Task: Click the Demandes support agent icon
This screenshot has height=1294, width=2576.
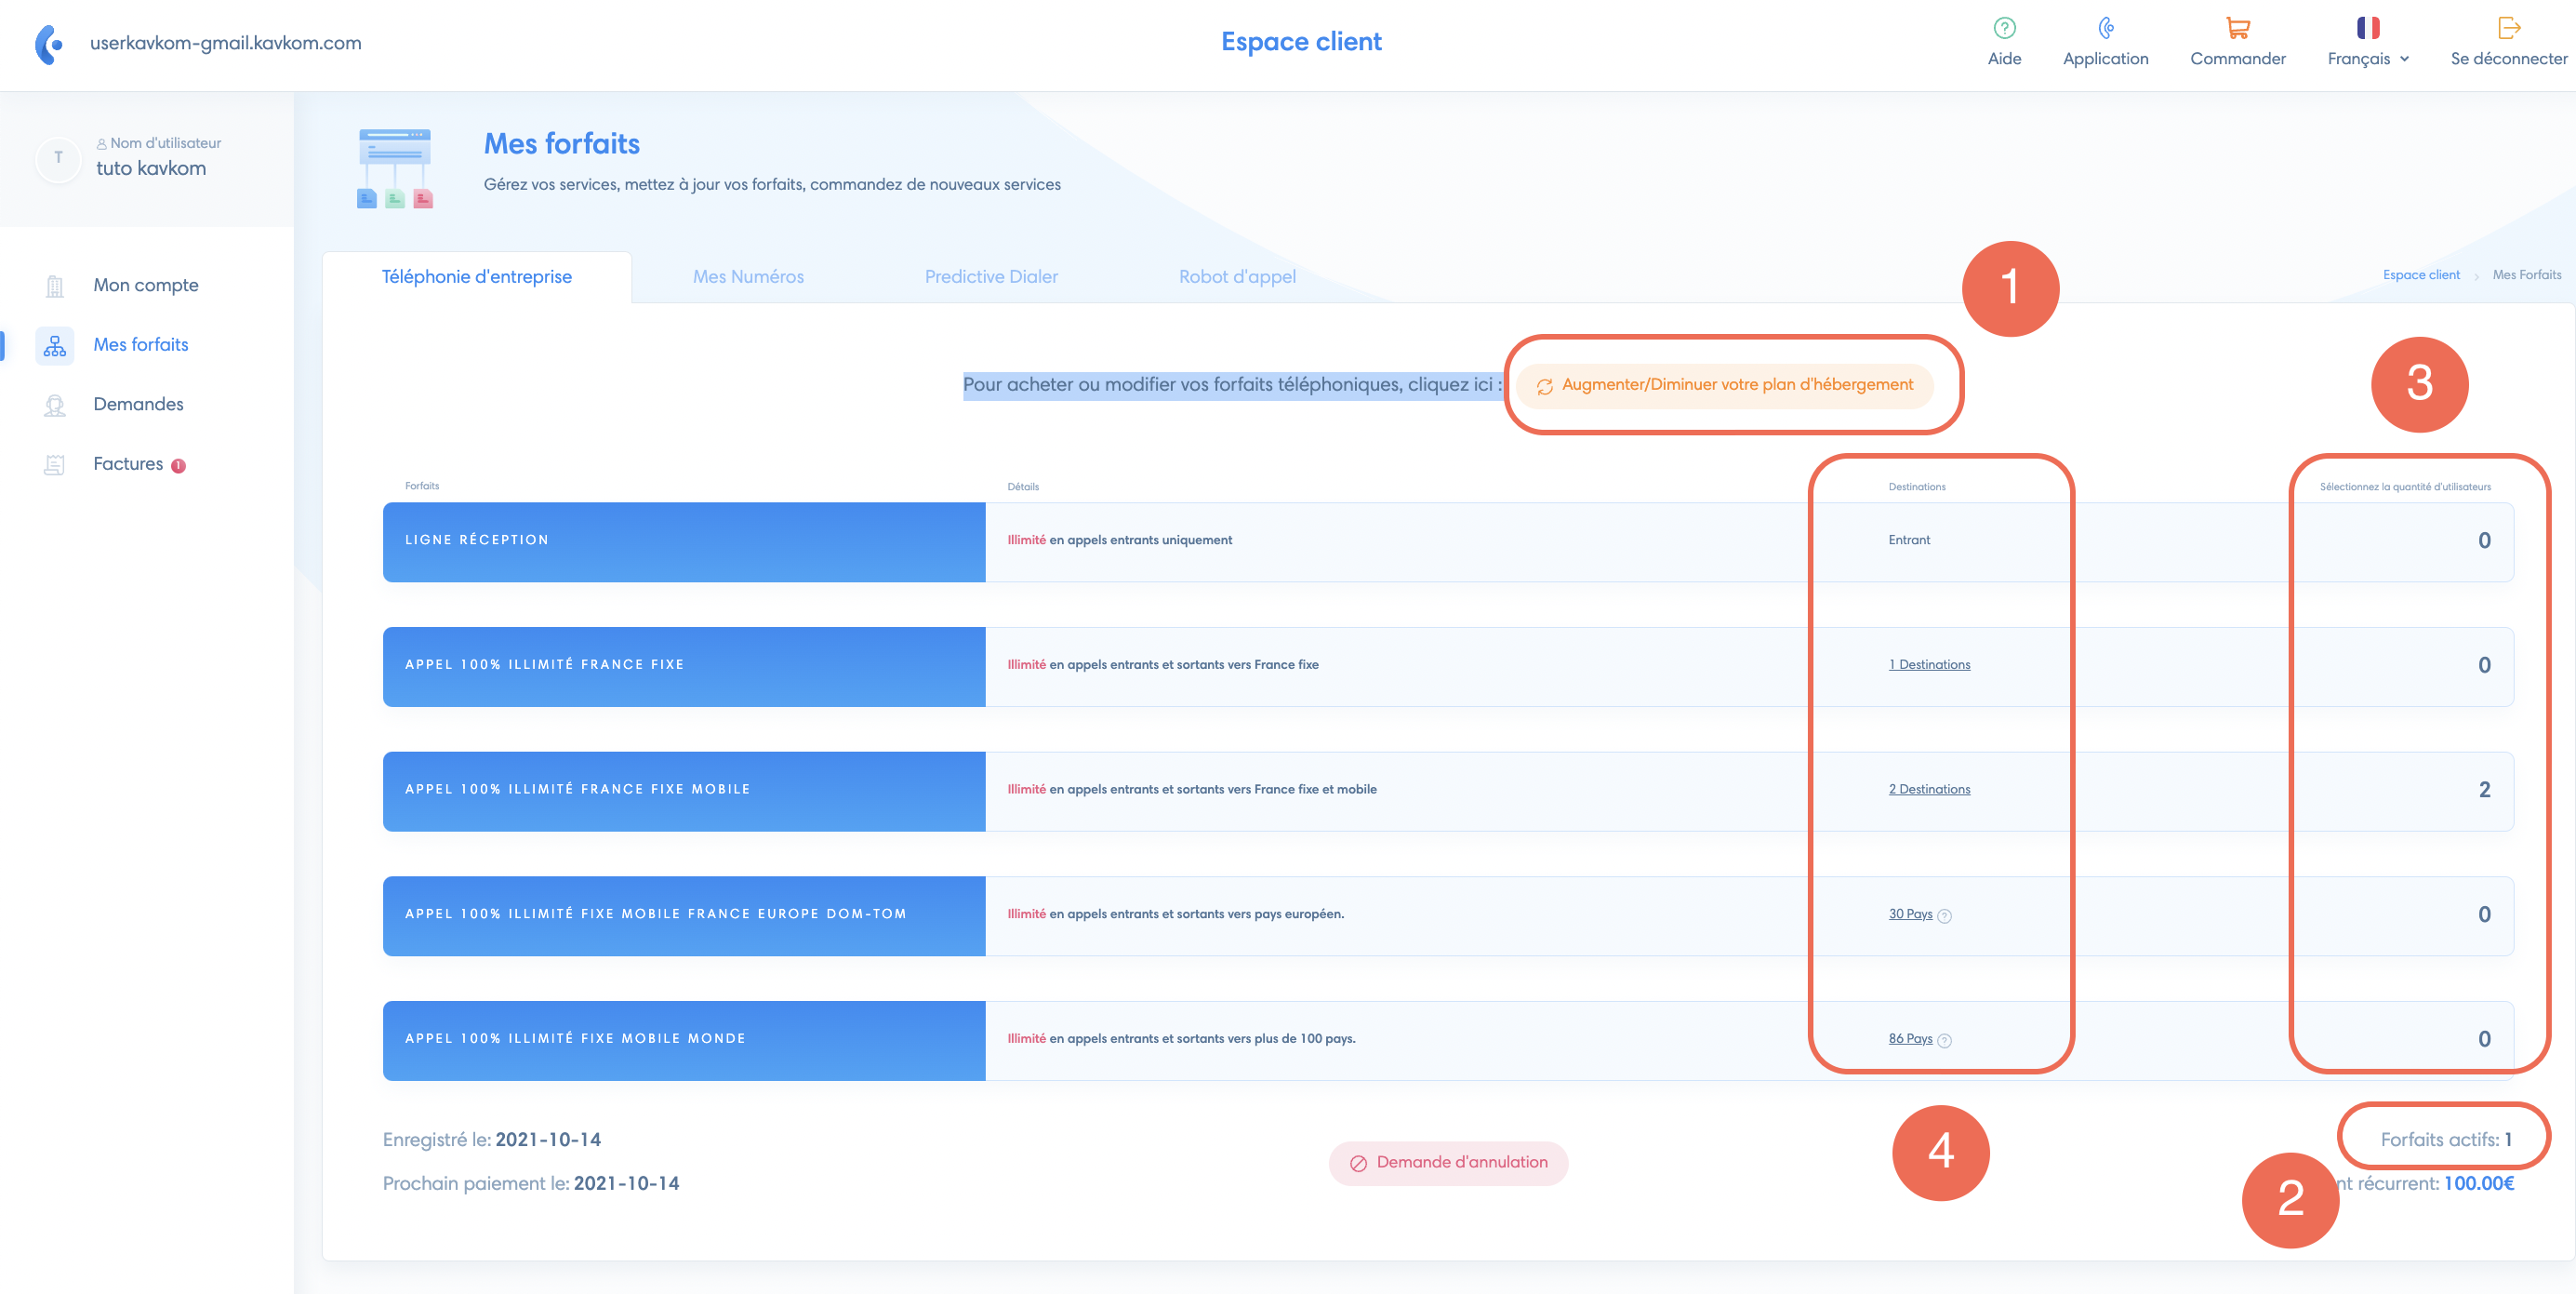Action: point(55,405)
